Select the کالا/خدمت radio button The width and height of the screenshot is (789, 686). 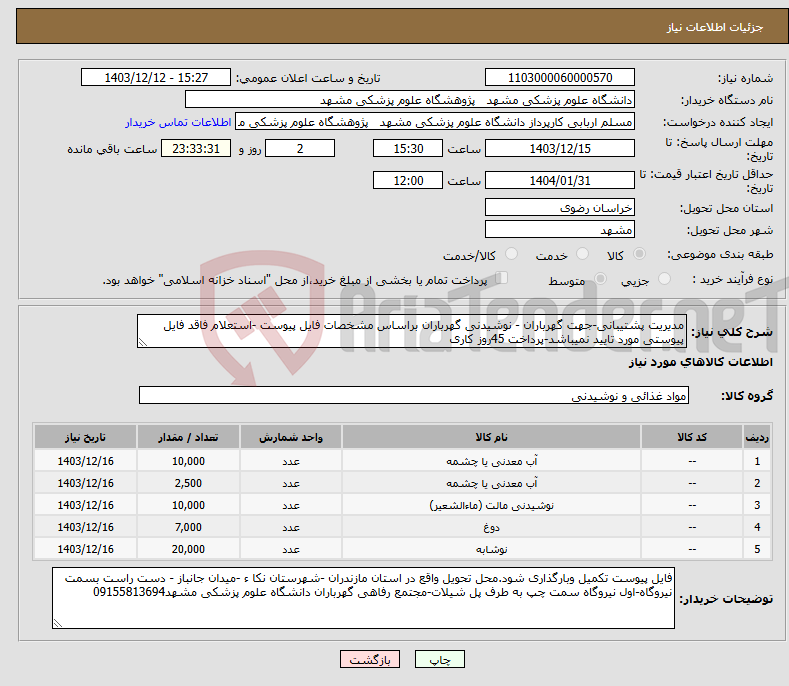tap(511, 254)
